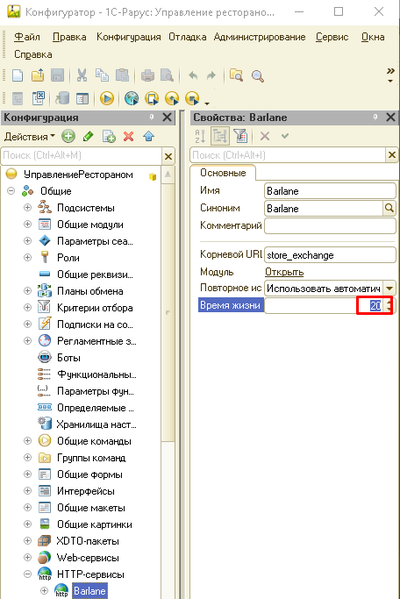Viewport: 400px width, 599px height.
Task: Click the red Delete cross icon
Action: tap(129, 136)
